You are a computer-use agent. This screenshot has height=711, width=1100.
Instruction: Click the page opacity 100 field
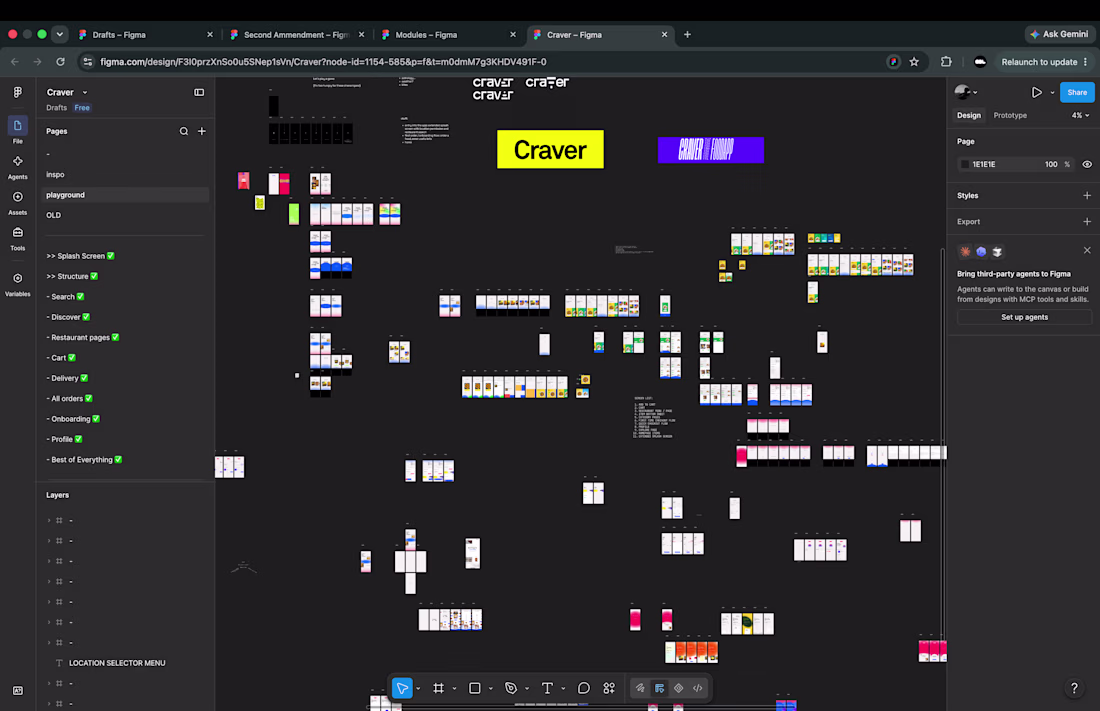point(1050,164)
